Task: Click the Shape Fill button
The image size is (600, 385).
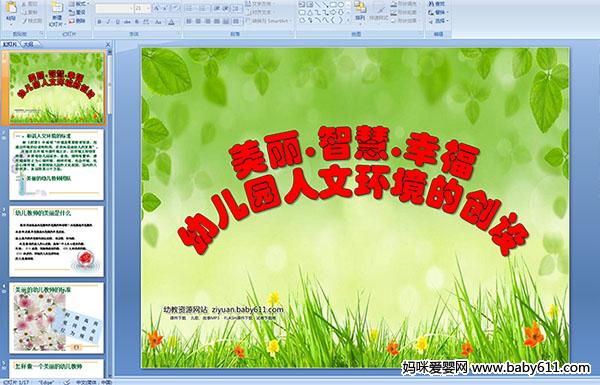Action: 406,4
